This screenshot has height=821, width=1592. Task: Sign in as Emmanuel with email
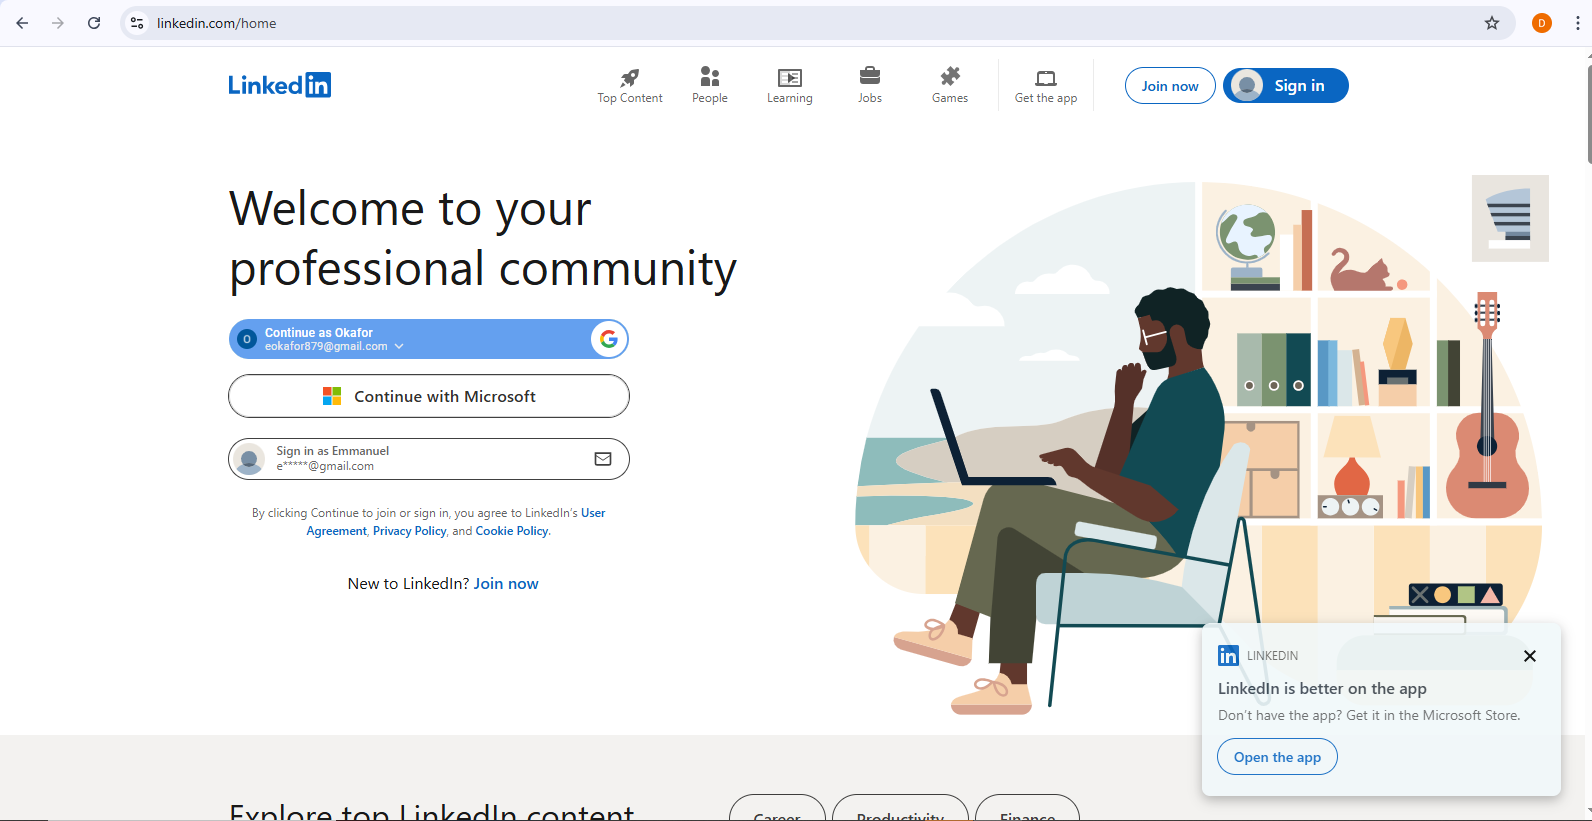coord(429,459)
